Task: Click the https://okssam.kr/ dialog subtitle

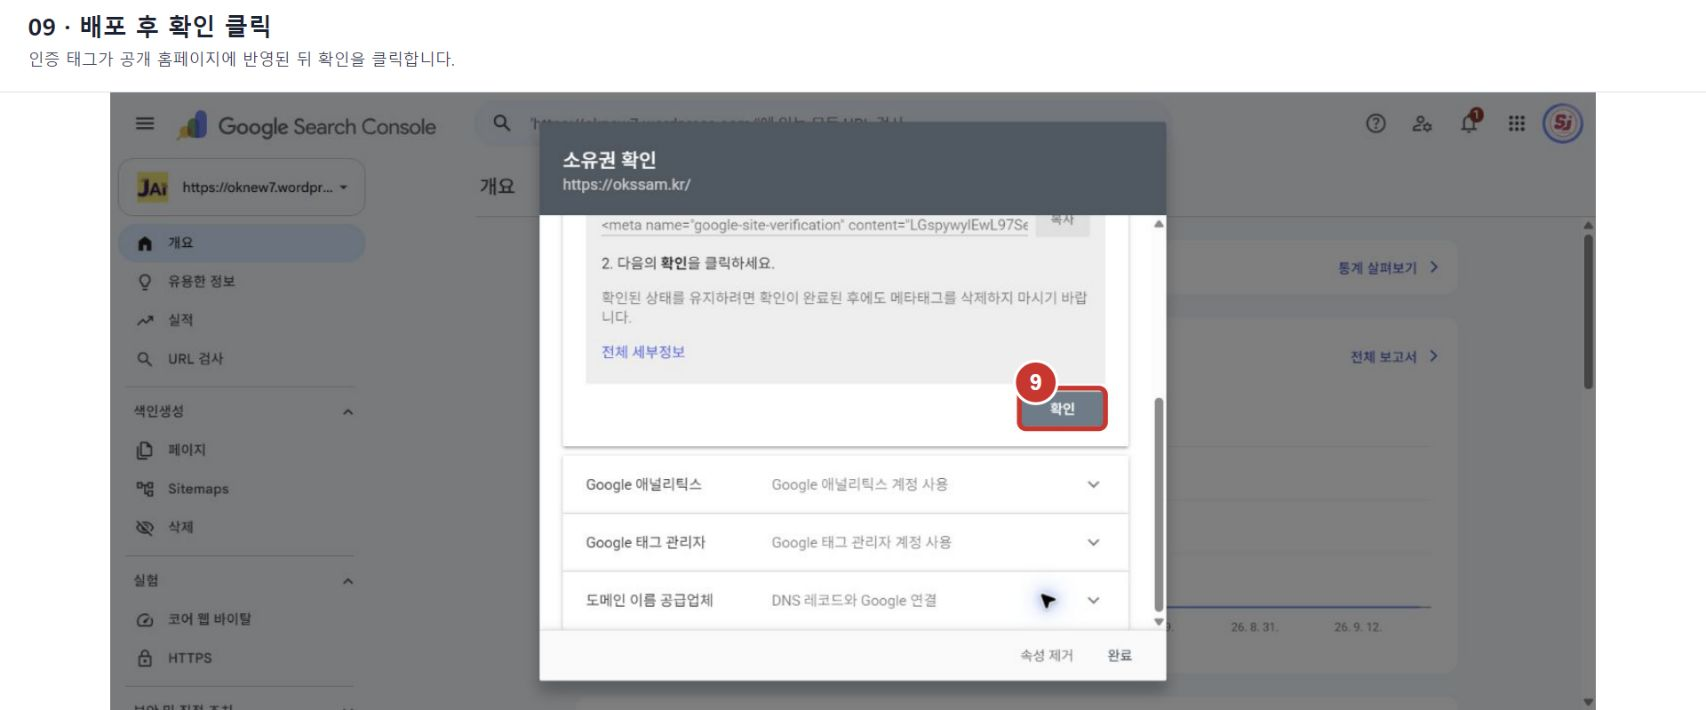Action: pos(626,185)
